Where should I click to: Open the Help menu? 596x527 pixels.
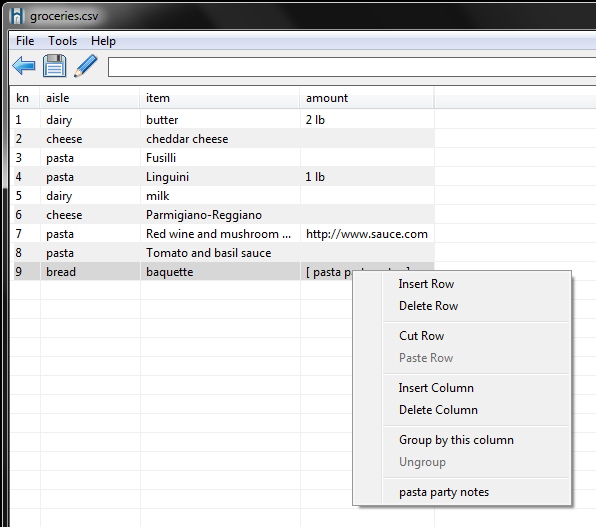[103, 41]
